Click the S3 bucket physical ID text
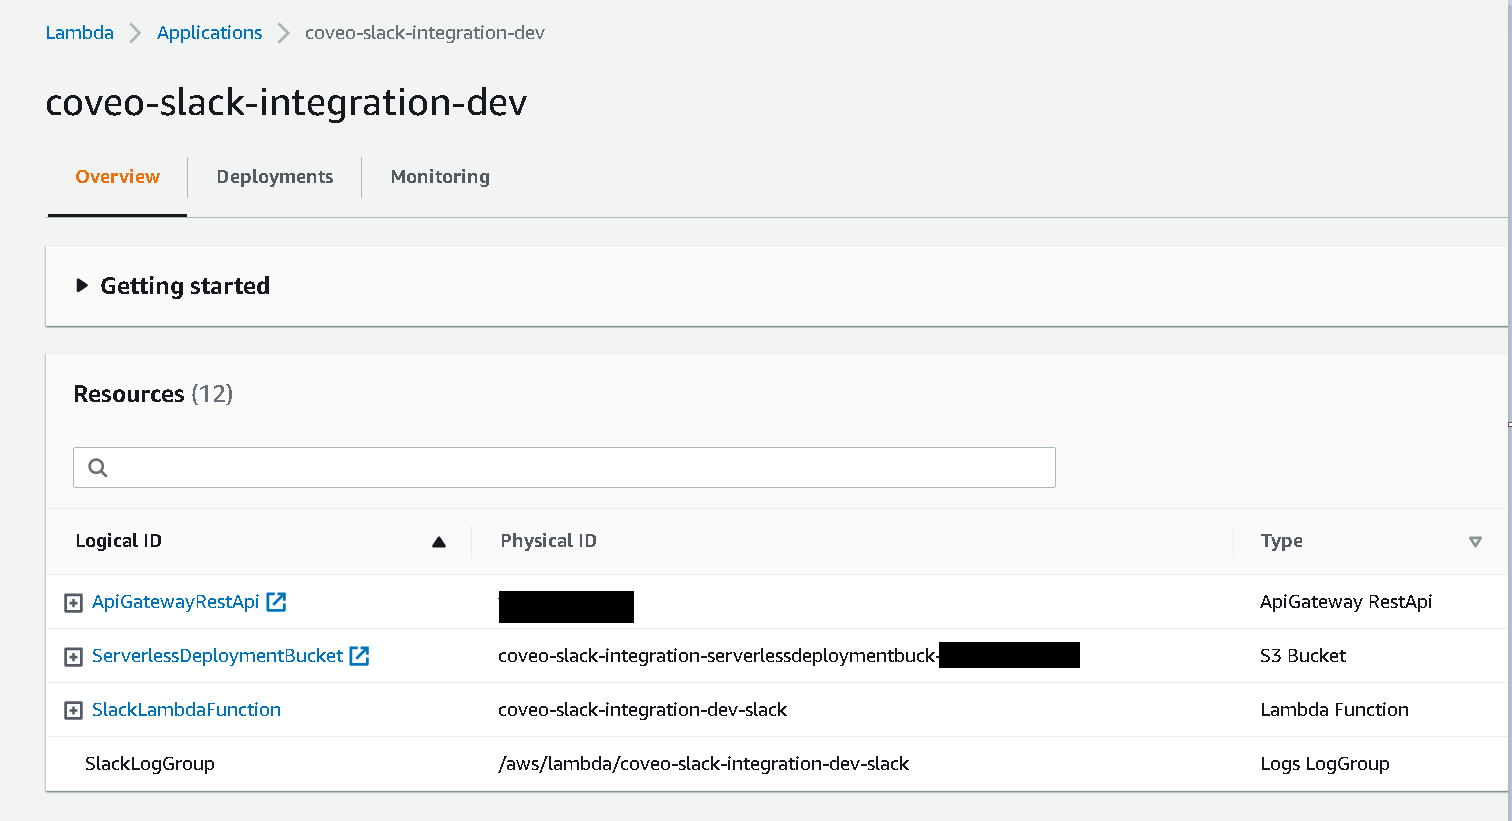1512x821 pixels. 718,656
